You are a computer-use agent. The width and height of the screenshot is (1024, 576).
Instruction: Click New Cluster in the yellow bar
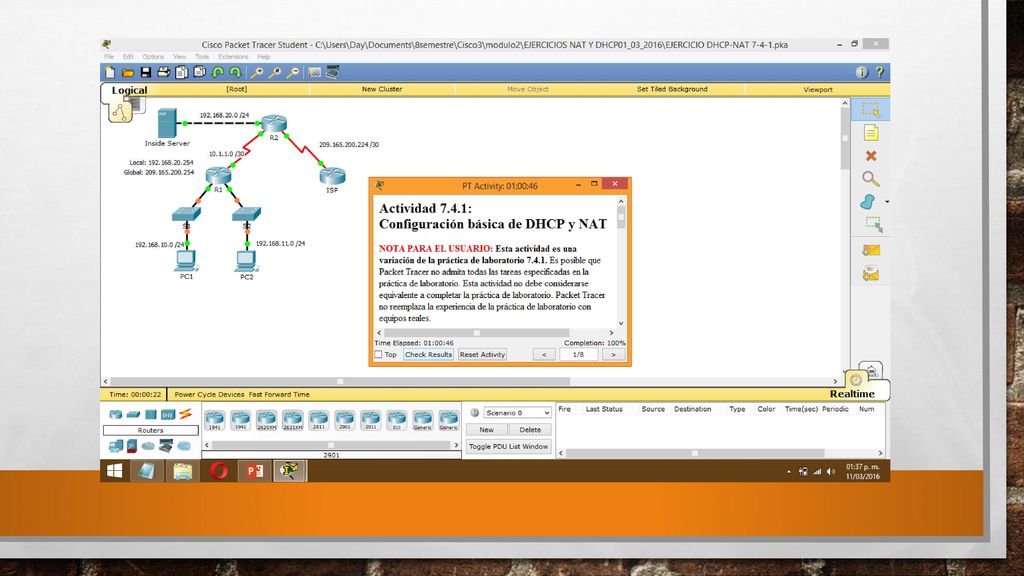382,89
